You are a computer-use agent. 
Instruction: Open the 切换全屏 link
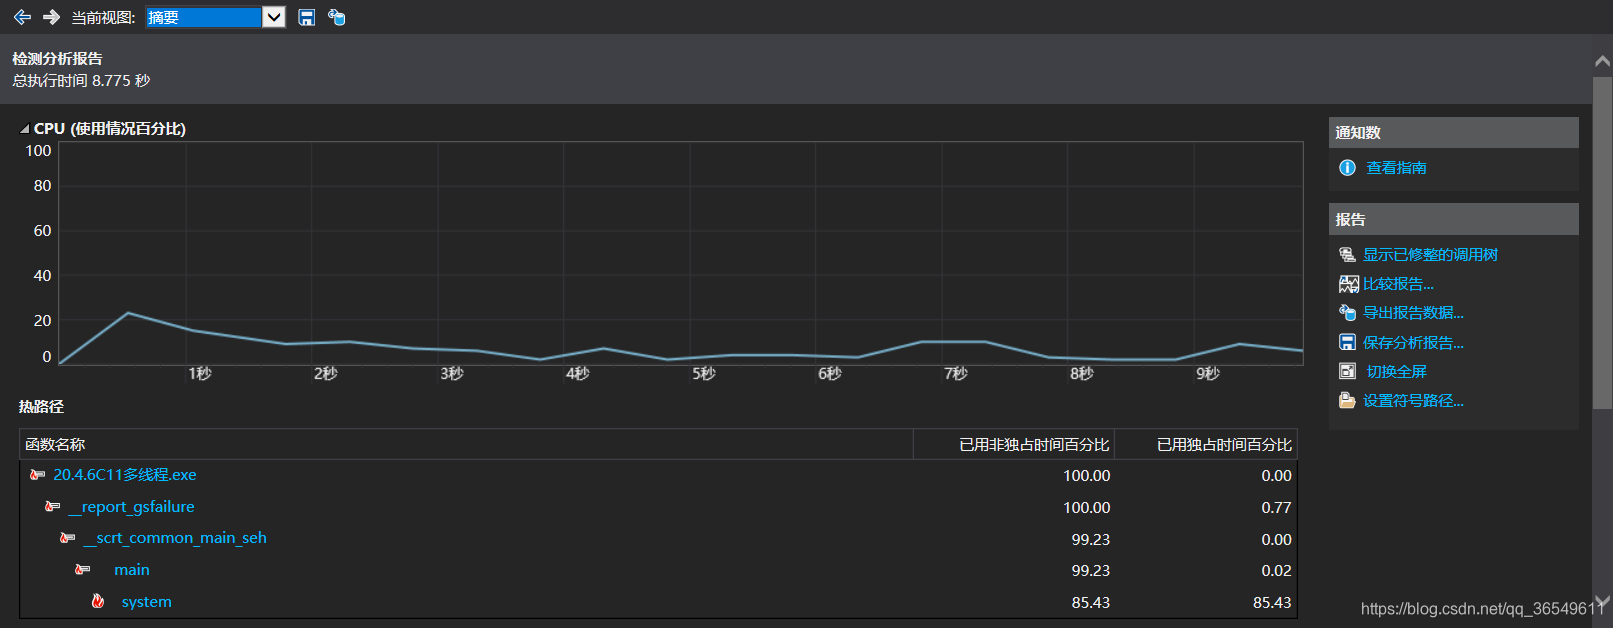coord(1396,371)
